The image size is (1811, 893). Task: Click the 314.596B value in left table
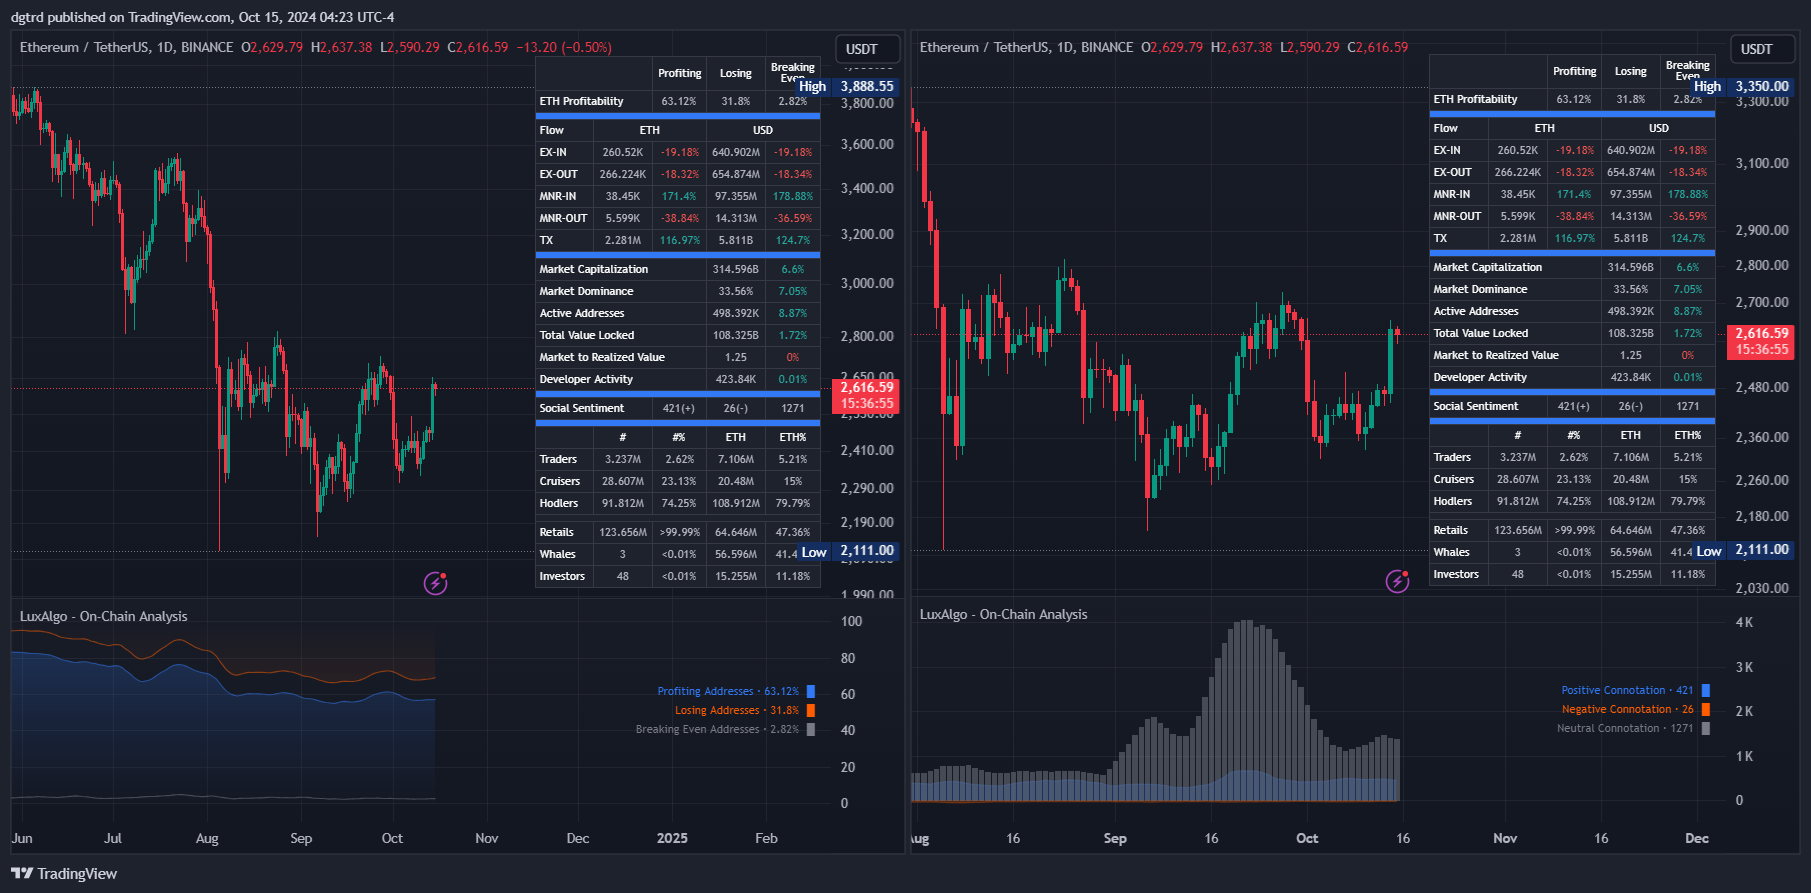pyautogui.click(x=735, y=269)
